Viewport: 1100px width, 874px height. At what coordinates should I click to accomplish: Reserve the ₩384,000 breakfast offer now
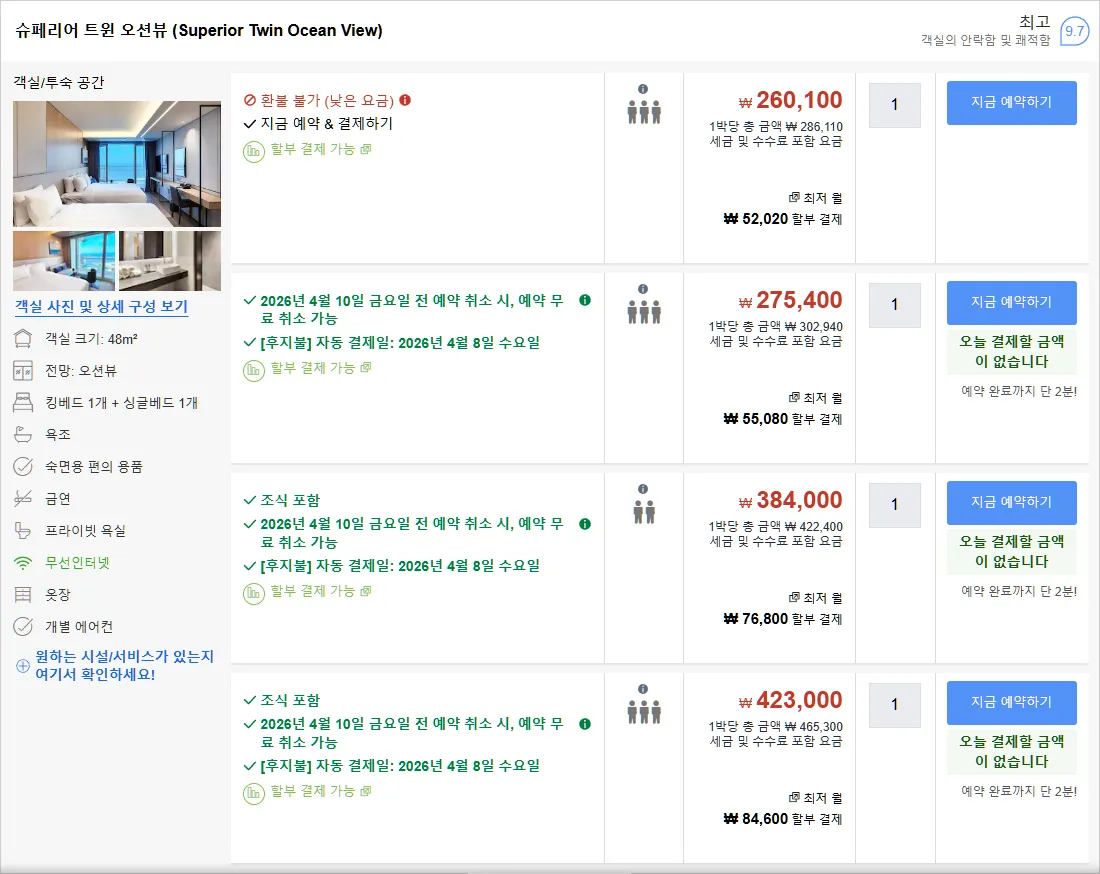1012,502
